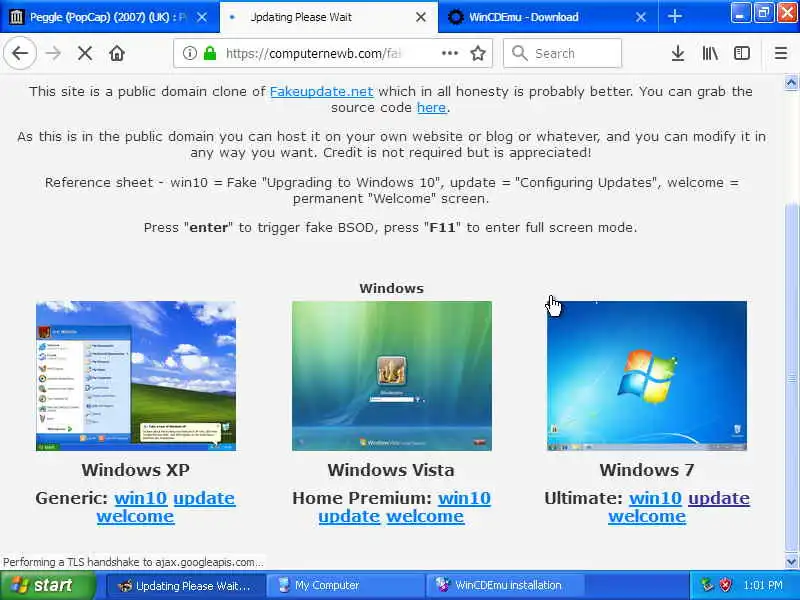Stop loading the page
The height and width of the screenshot is (600, 800).
(x=85, y=53)
